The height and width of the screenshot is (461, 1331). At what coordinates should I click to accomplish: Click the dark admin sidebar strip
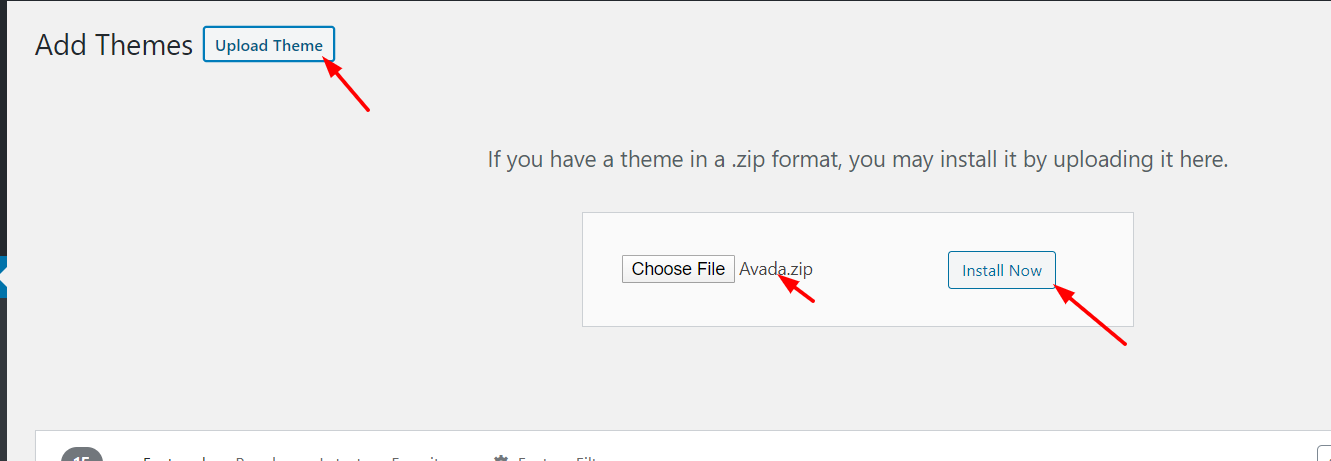(3, 230)
